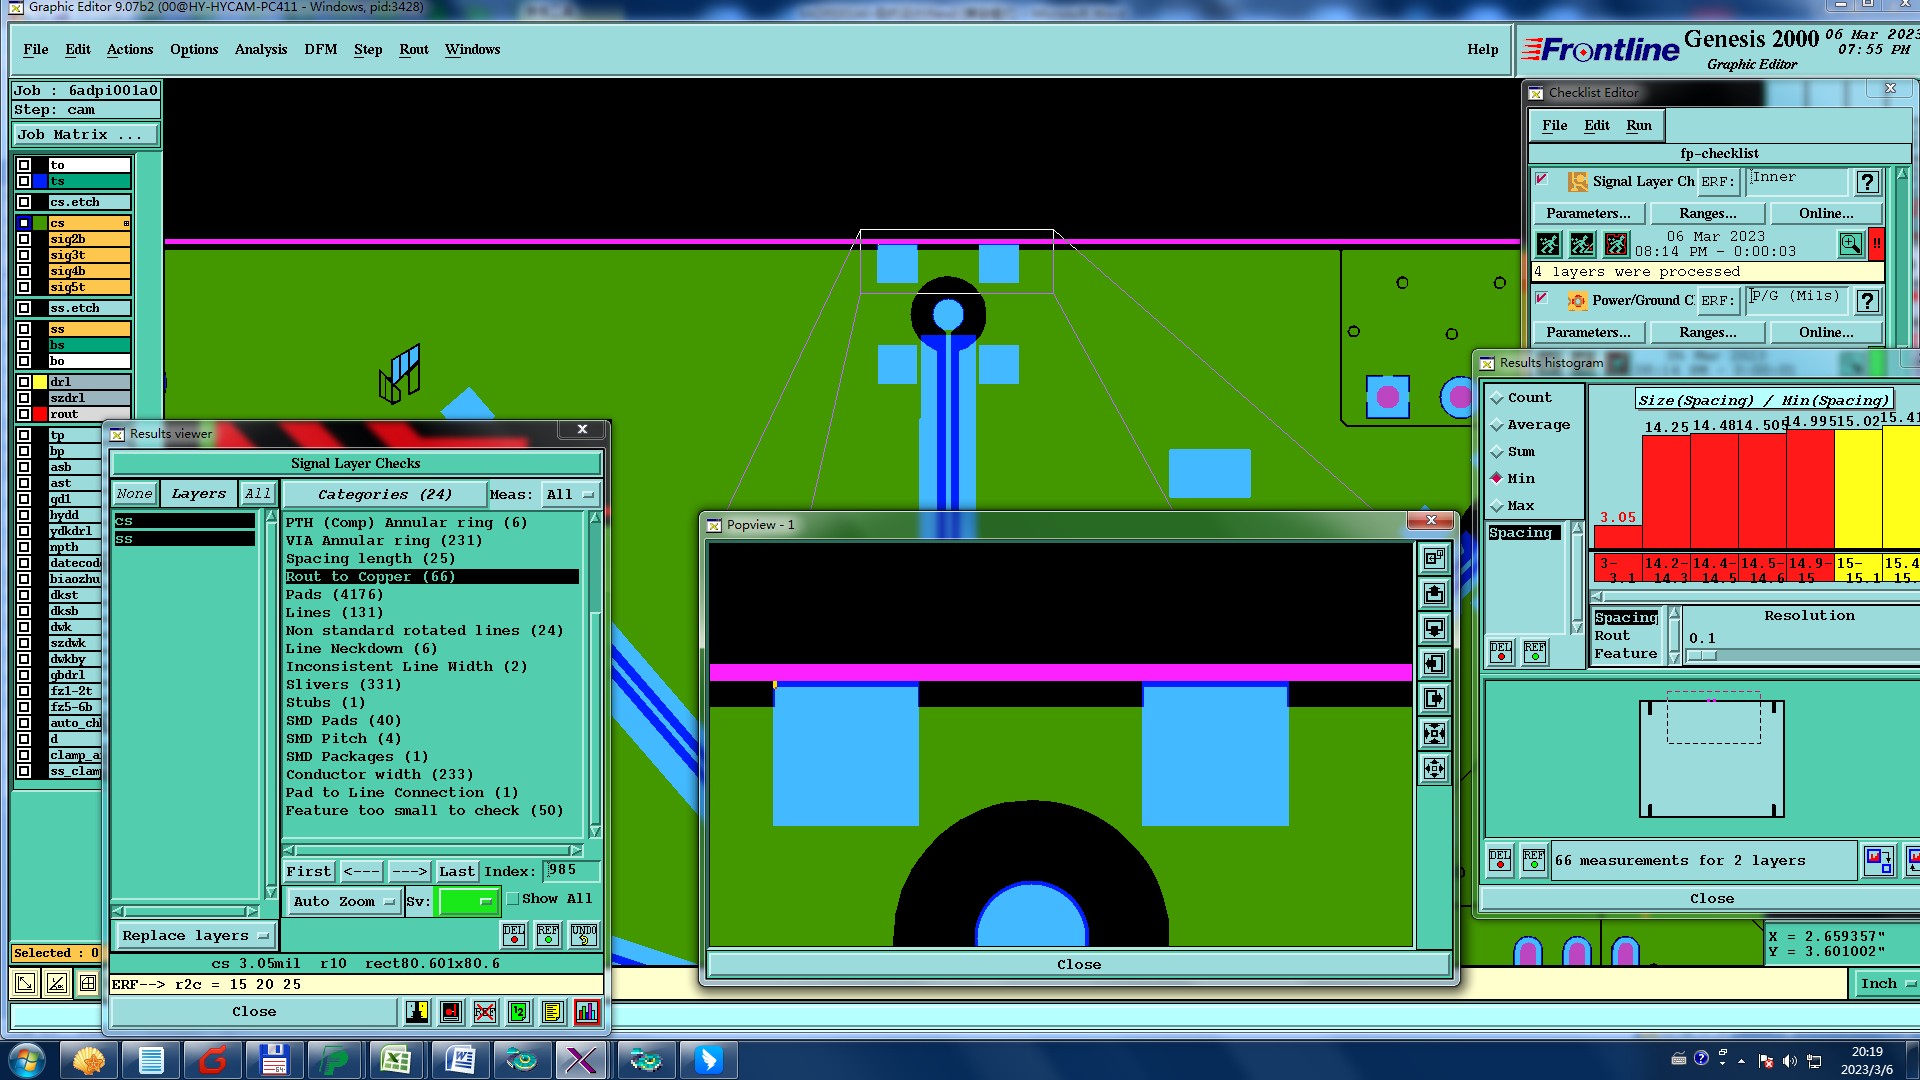Click Close button in Popview window
The width and height of the screenshot is (1920, 1080).
tap(1078, 964)
